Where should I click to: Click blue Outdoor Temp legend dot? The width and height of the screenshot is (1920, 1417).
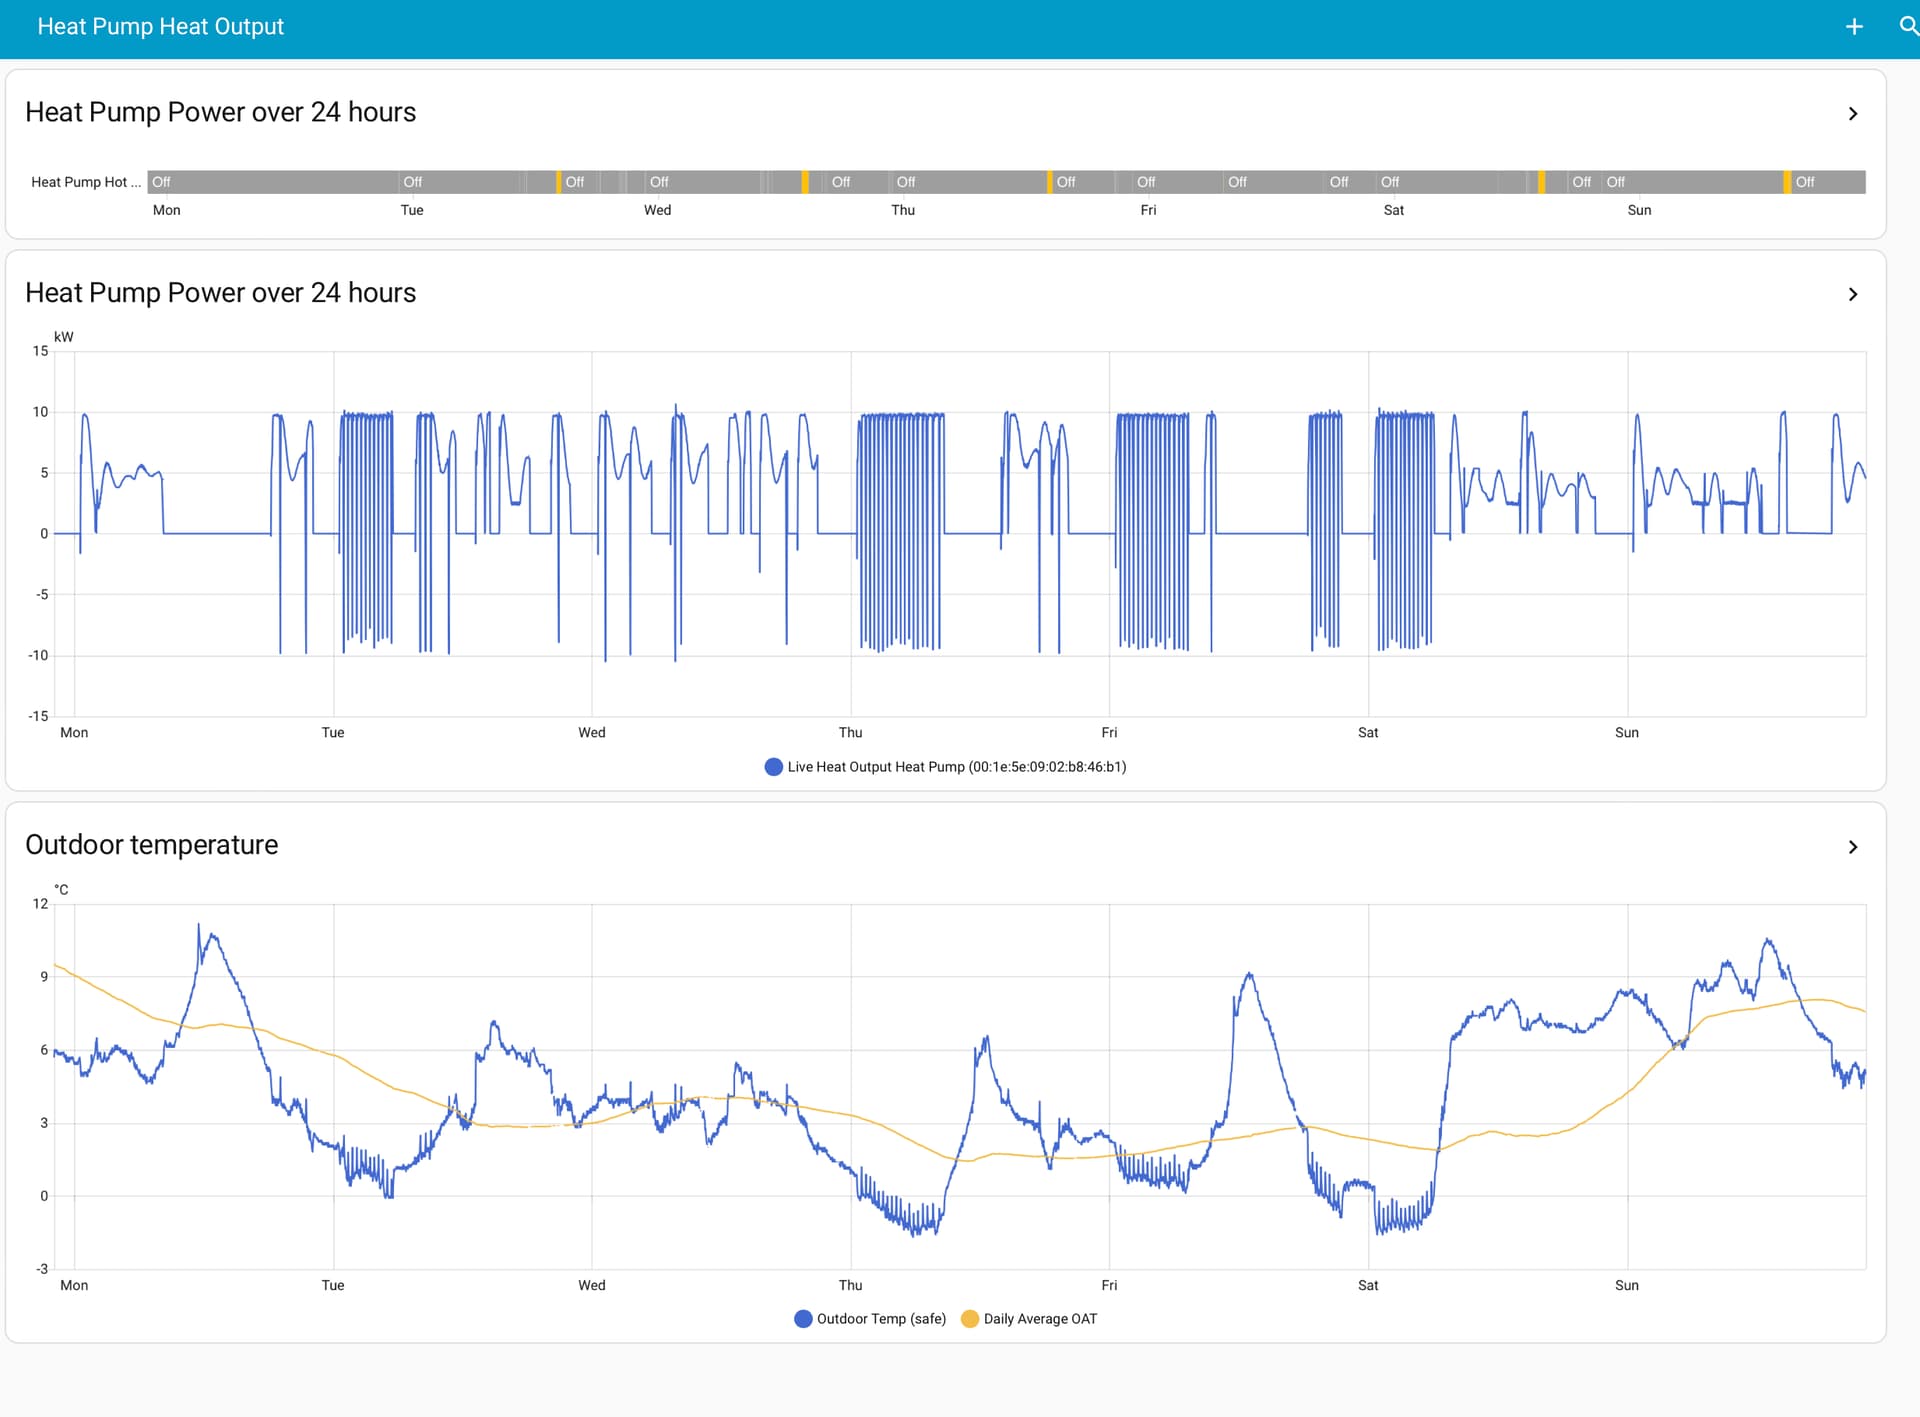(802, 1319)
